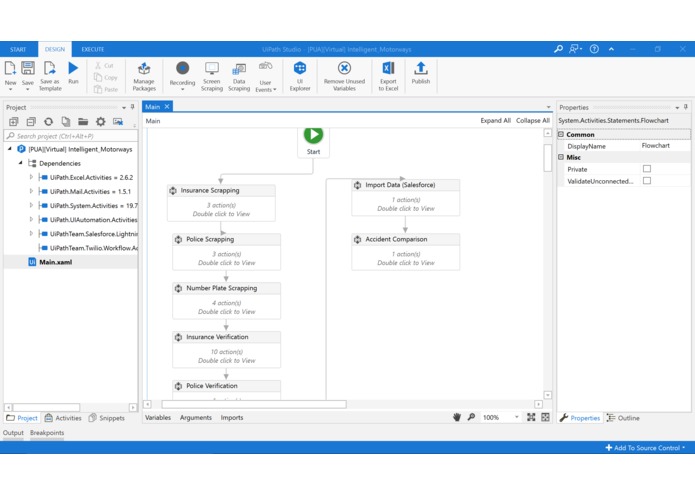Click Export to Excel icon
This screenshot has width=695, height=494.
click(x=388, y=68)
